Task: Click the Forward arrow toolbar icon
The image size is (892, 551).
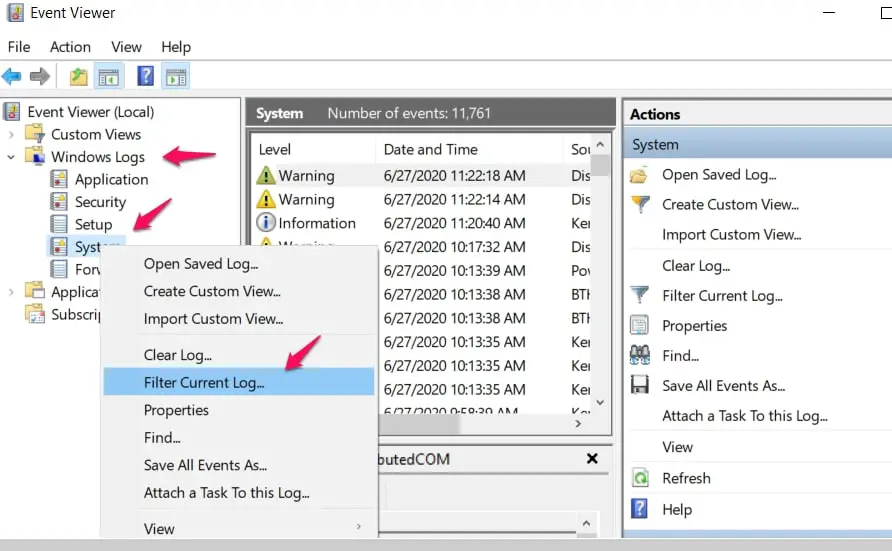Action: (39, 76)
